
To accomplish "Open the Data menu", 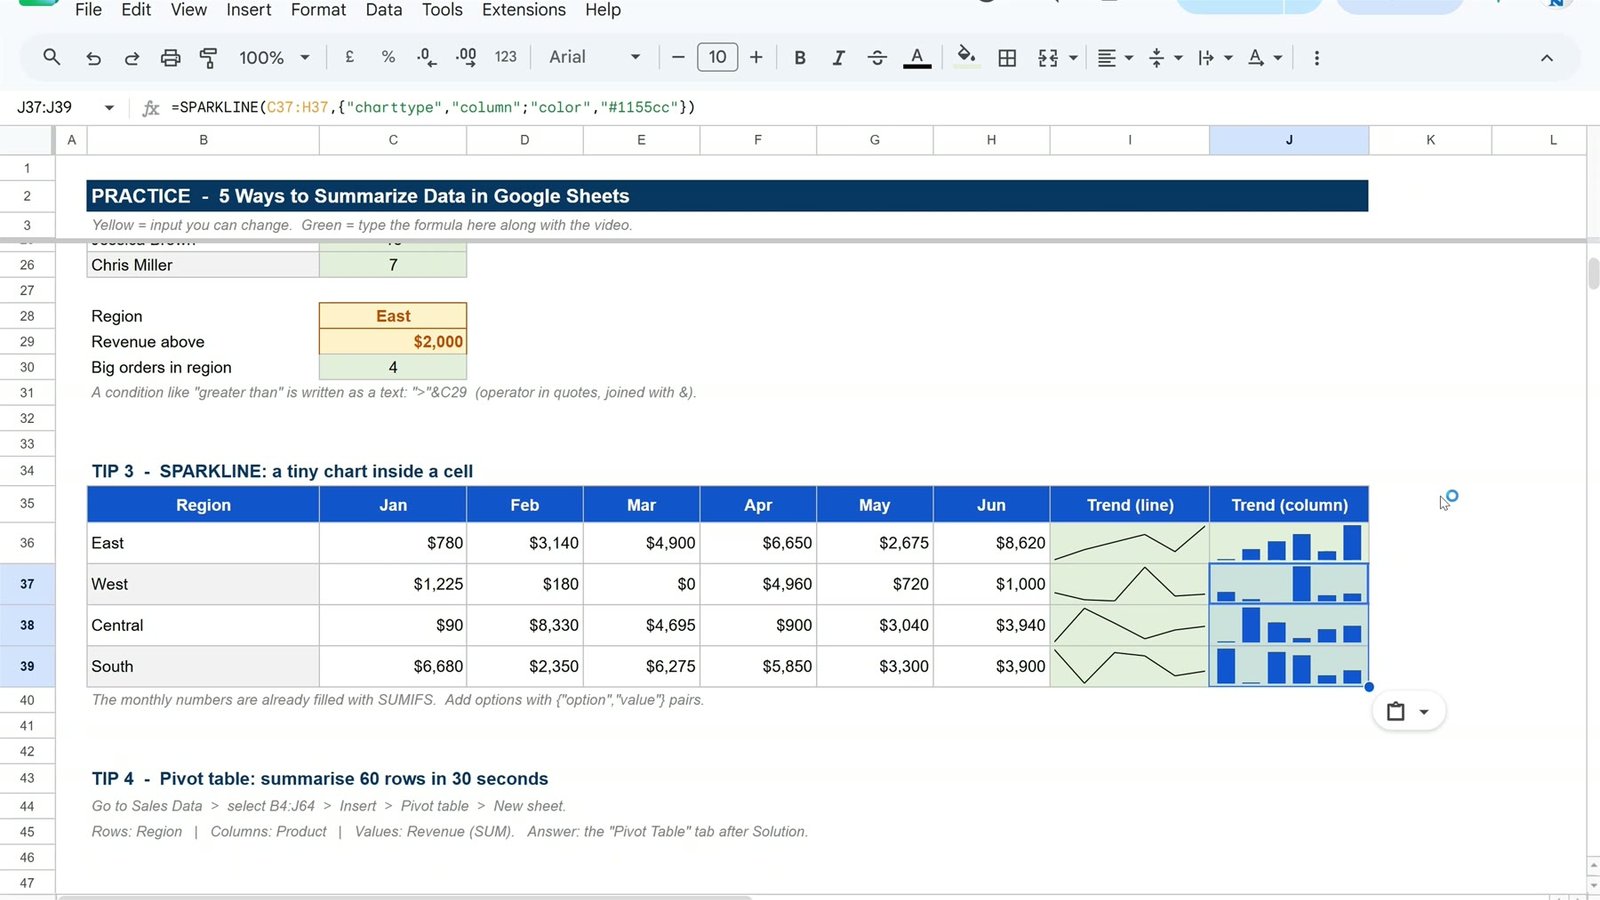I will (x=384, y=10).
